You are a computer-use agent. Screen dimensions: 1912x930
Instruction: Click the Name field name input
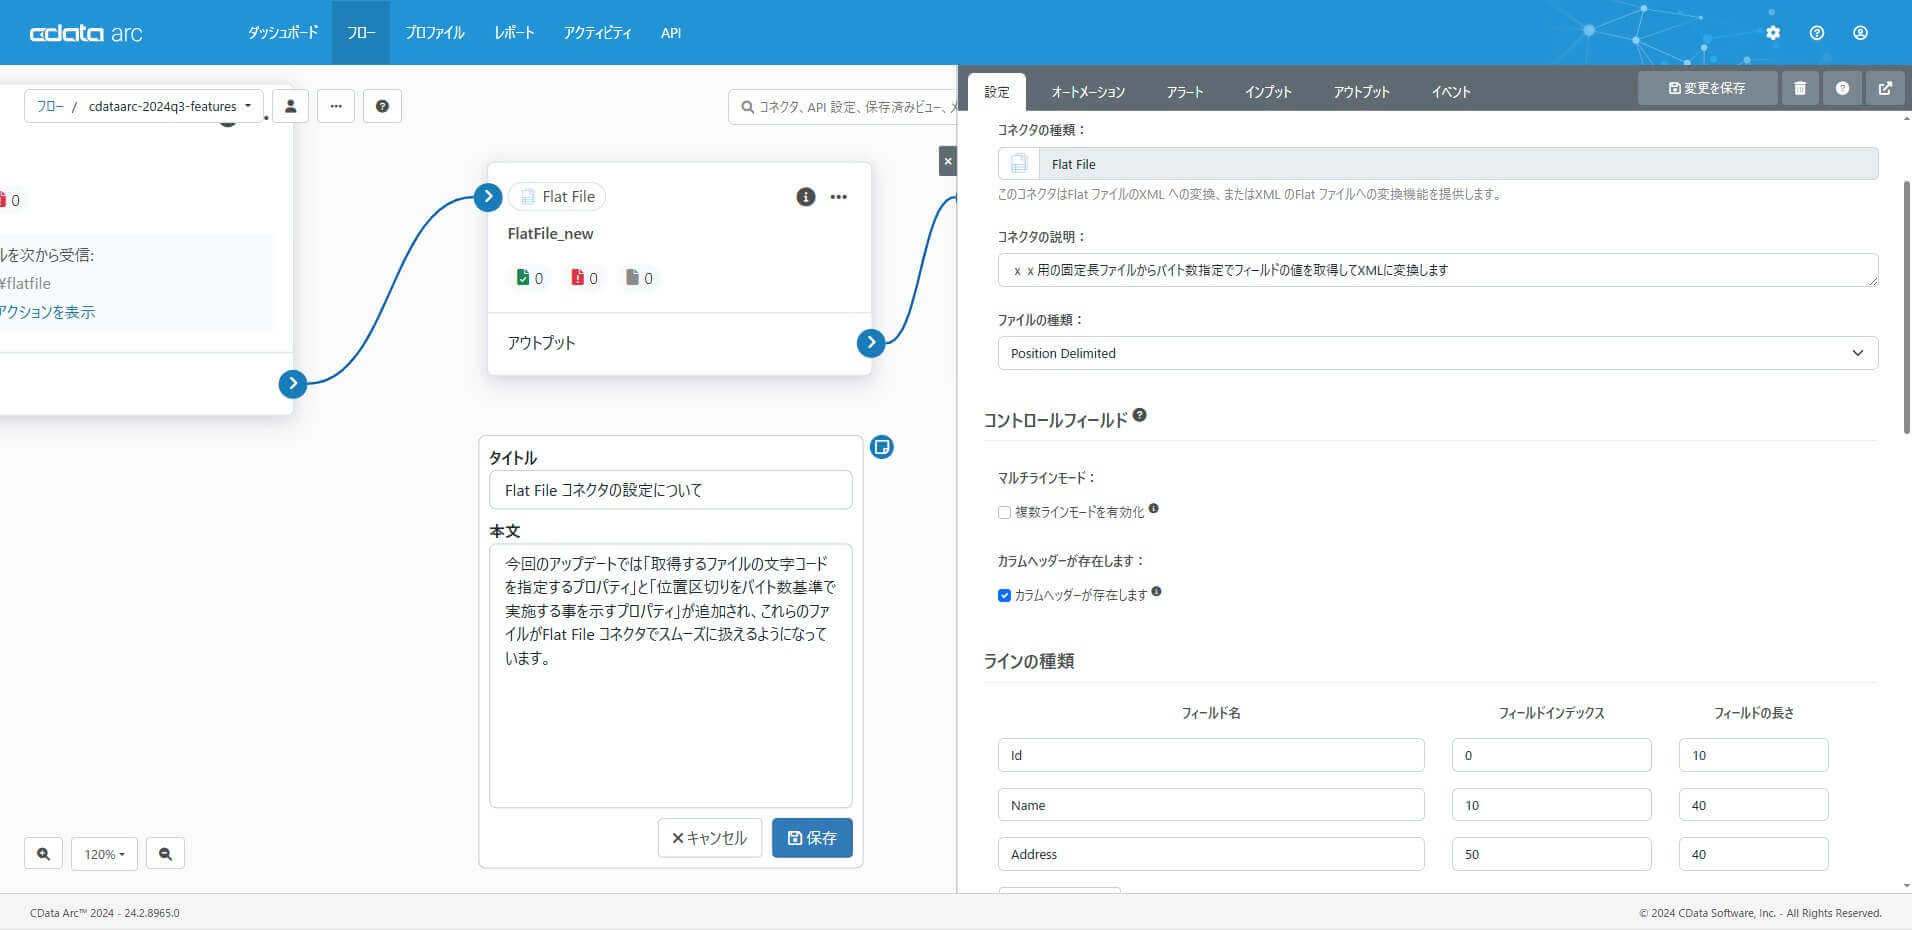click(x=1211, y=805)
